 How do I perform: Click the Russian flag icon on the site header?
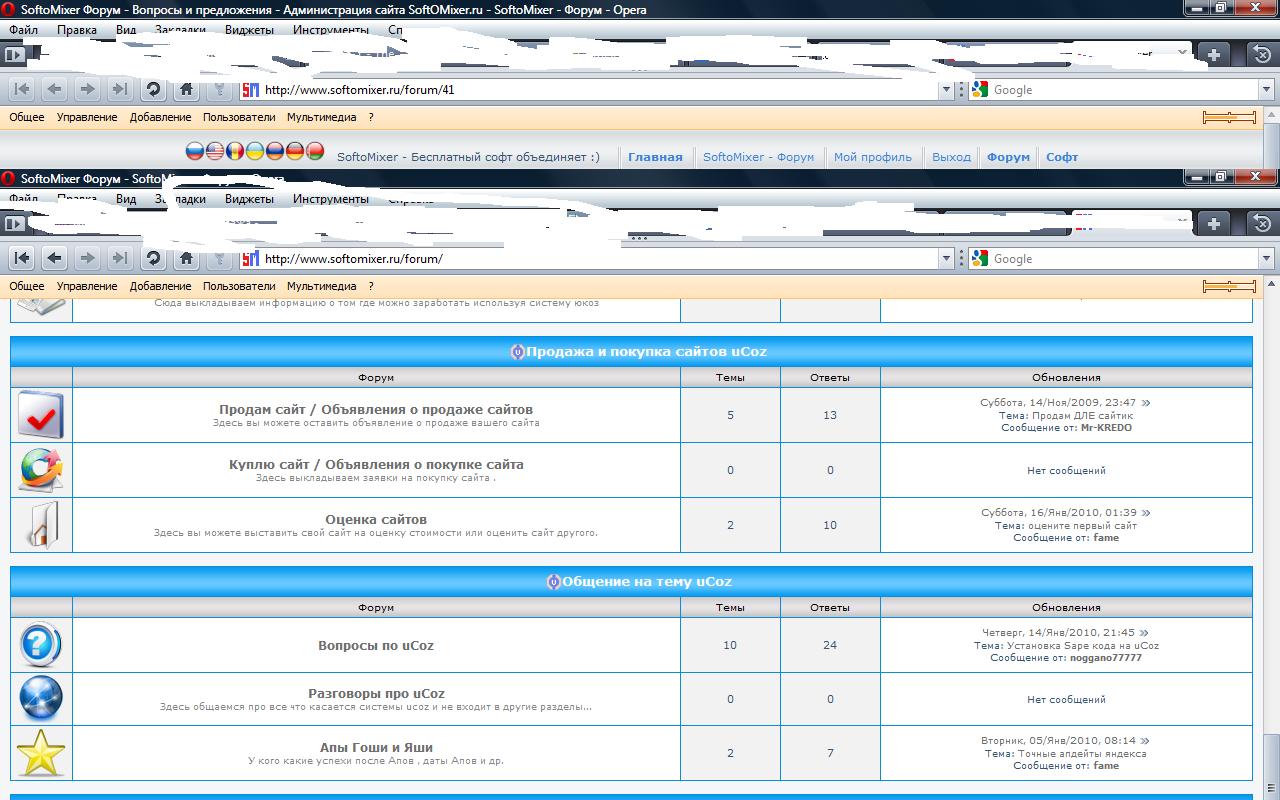(x=195, y=151)
